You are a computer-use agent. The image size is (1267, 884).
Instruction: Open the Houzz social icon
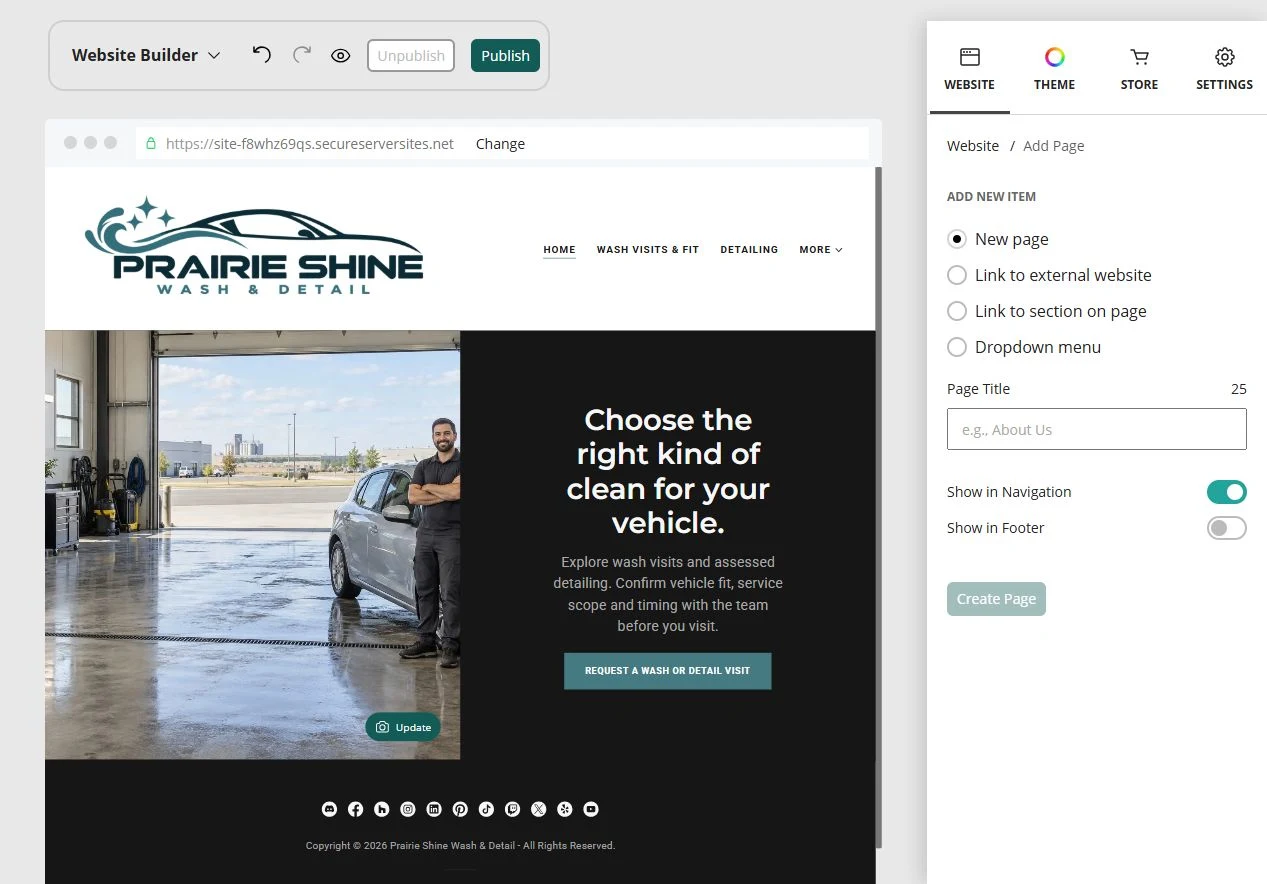382,809
